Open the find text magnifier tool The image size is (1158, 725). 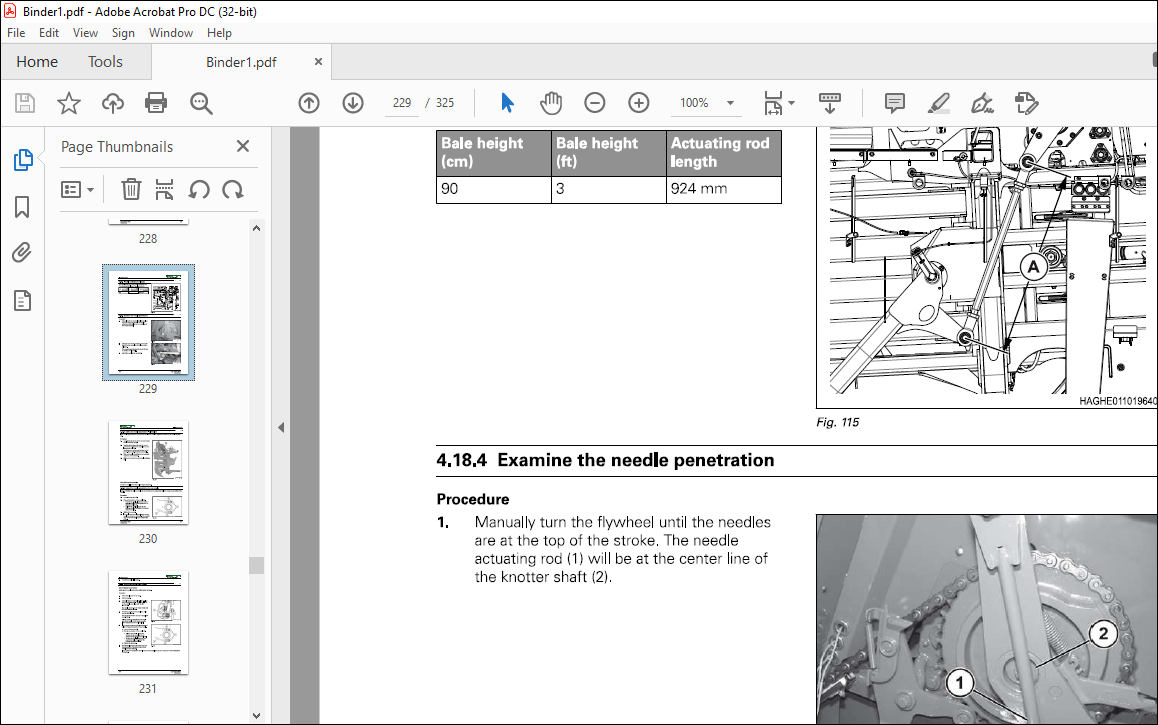(201, 103)
